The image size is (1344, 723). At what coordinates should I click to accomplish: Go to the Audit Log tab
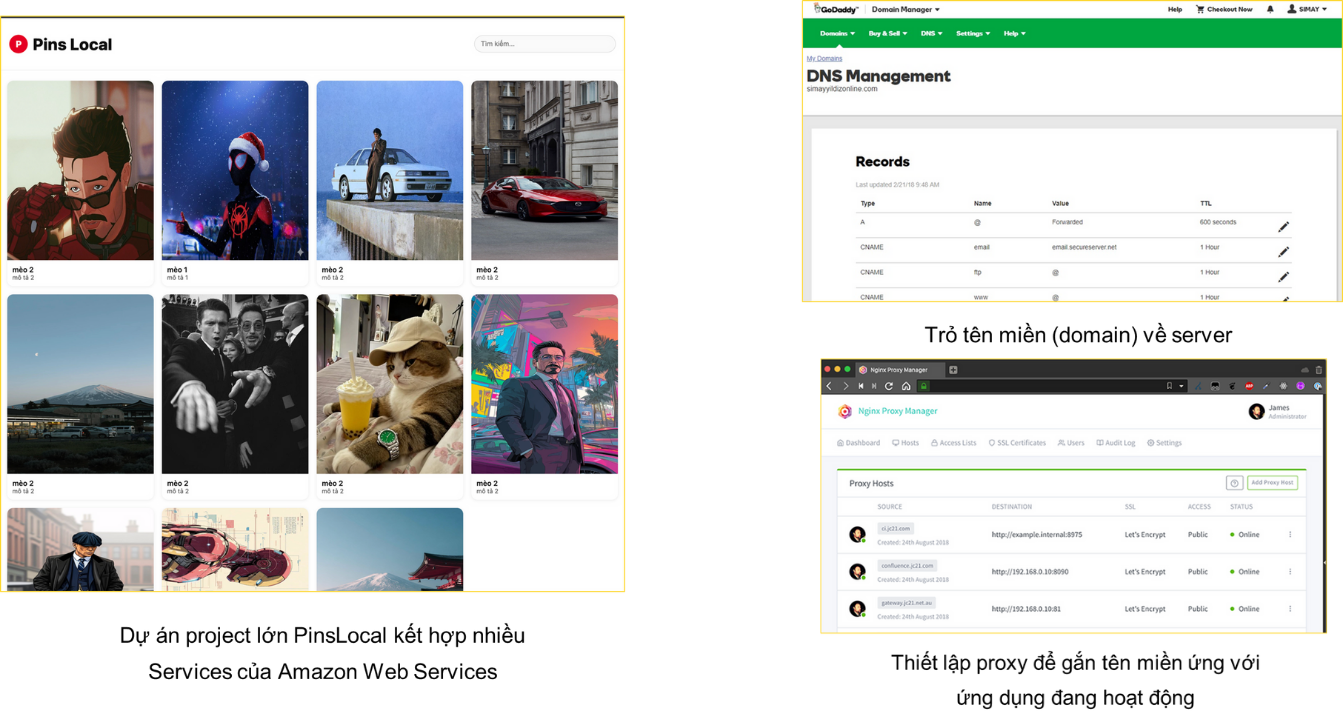pos(1116,443)
